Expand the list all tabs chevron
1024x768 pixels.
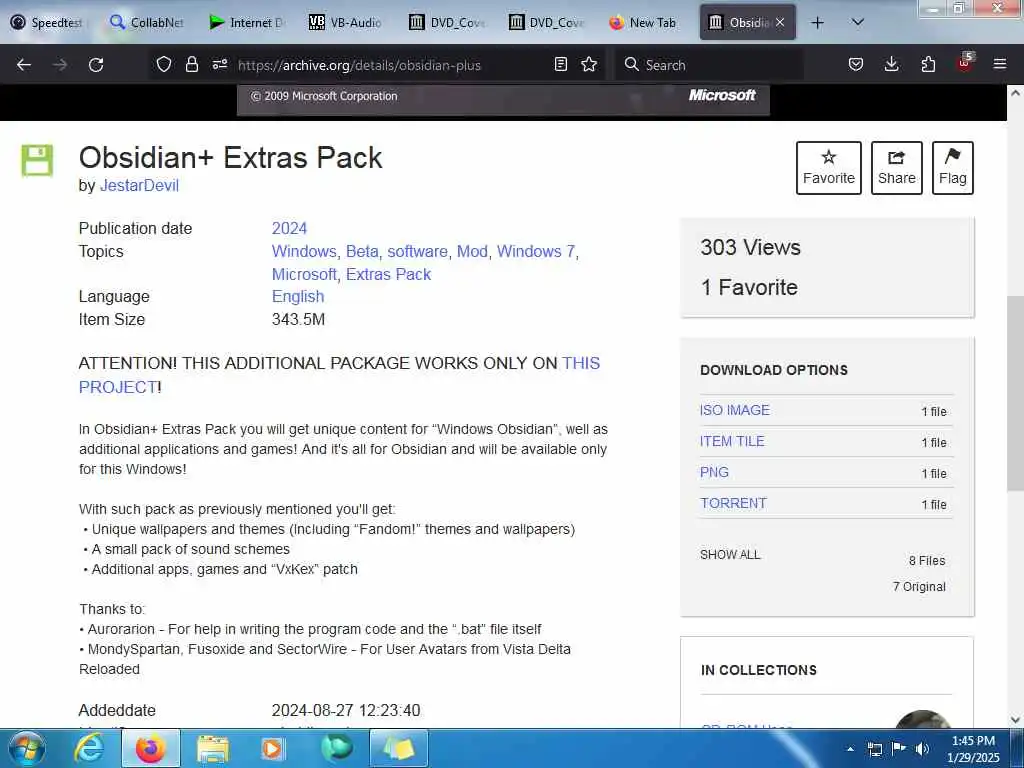pyautogui.click(x=858, y=22)
